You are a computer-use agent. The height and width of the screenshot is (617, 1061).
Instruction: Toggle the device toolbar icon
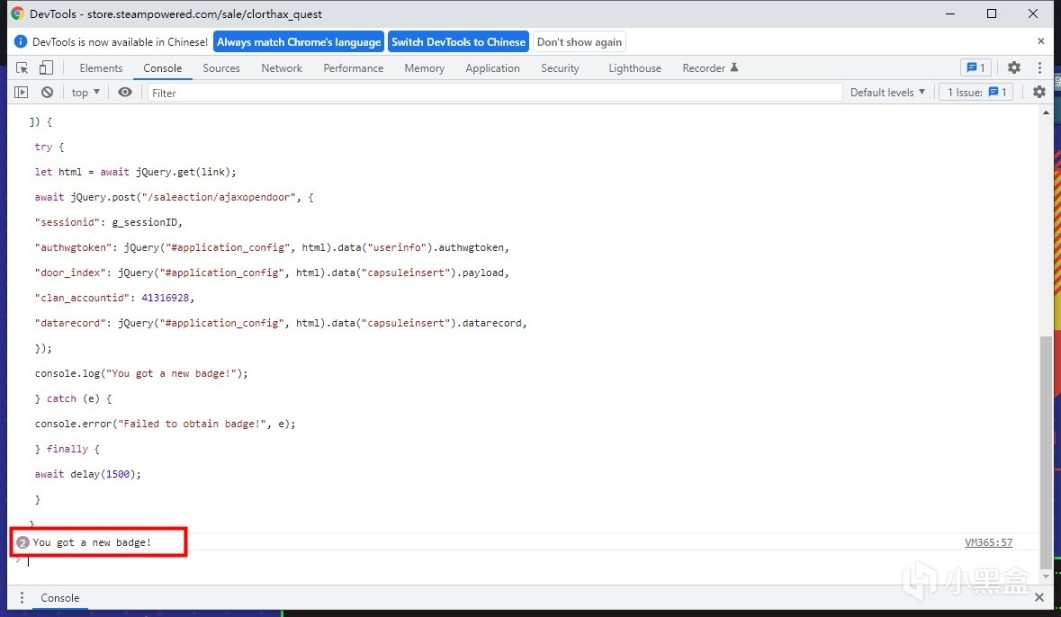coord(45,68)
